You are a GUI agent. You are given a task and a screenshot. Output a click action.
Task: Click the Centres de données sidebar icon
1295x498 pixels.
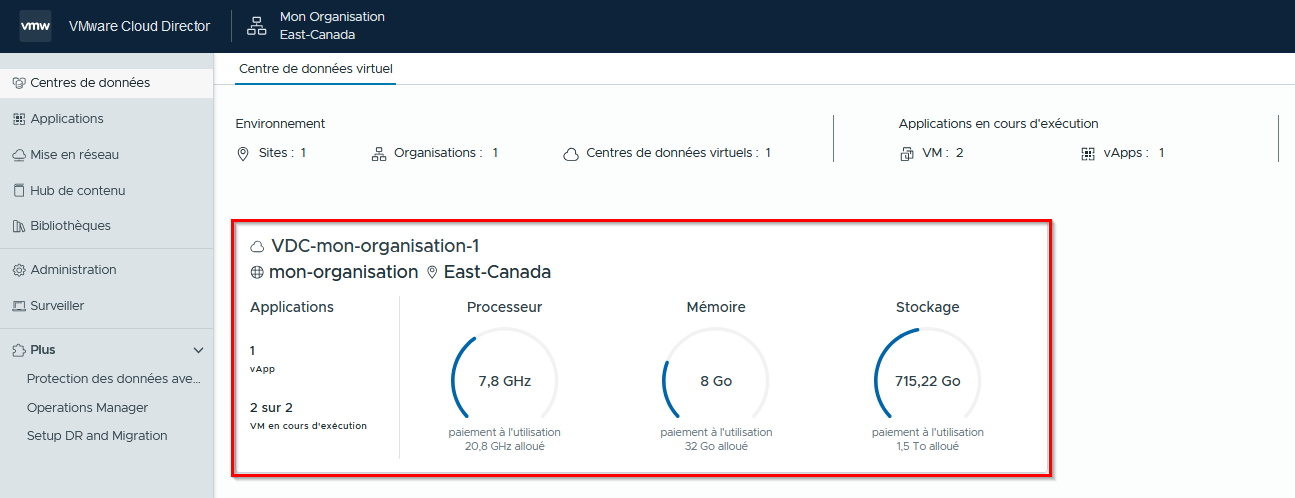tap(19, 83)
